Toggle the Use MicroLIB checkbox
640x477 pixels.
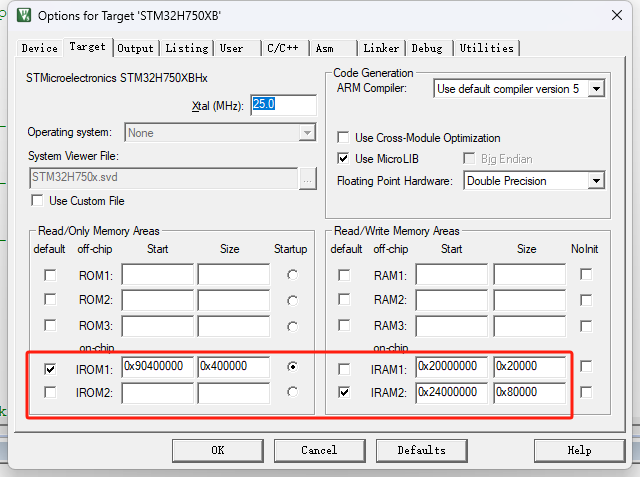click(x=343, y=159)
